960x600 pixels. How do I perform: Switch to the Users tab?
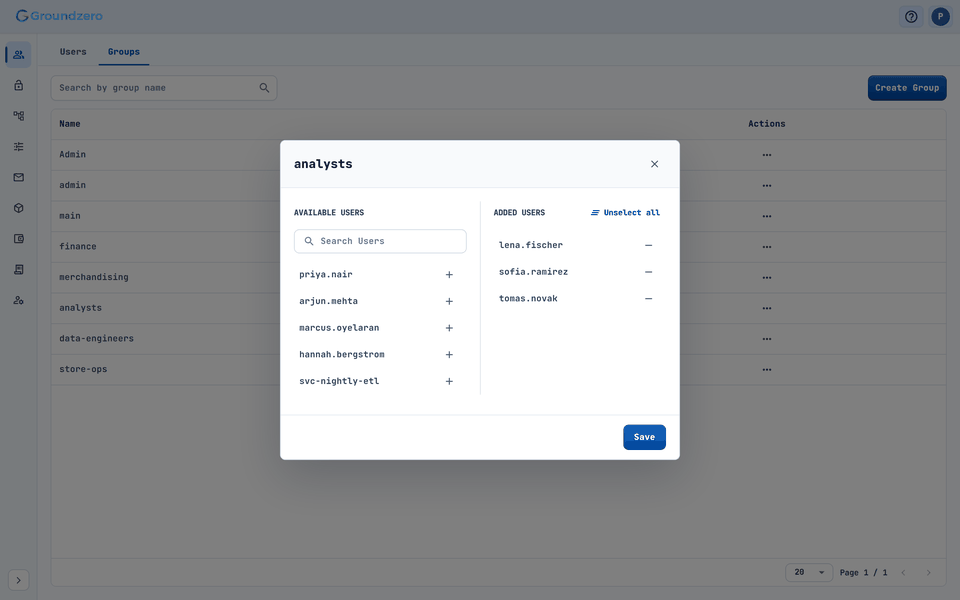coord(73,52)
